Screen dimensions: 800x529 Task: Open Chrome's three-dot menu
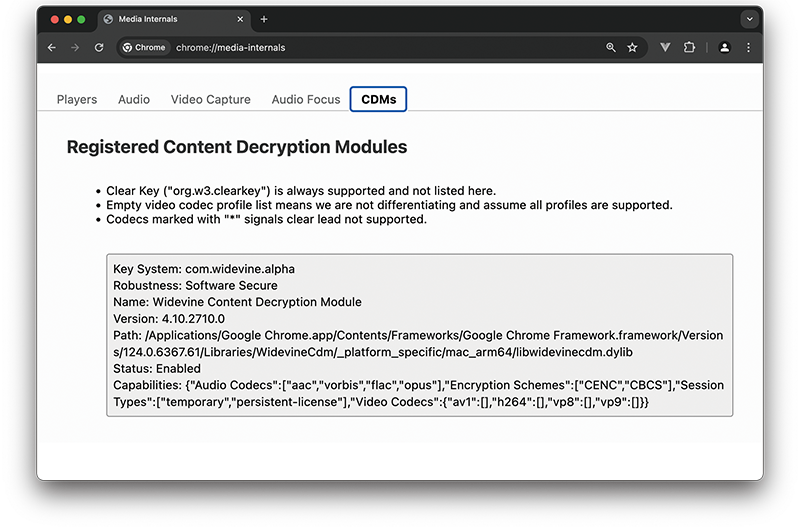click(x=748, y=47)
